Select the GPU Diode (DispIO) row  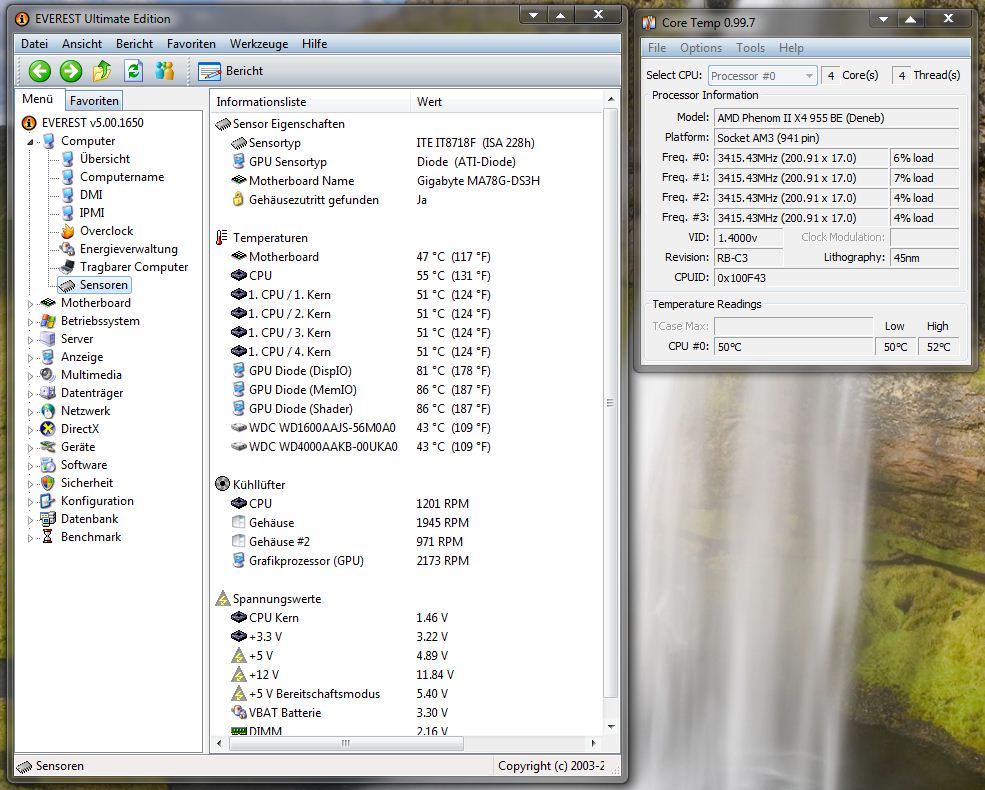[360, 371]
